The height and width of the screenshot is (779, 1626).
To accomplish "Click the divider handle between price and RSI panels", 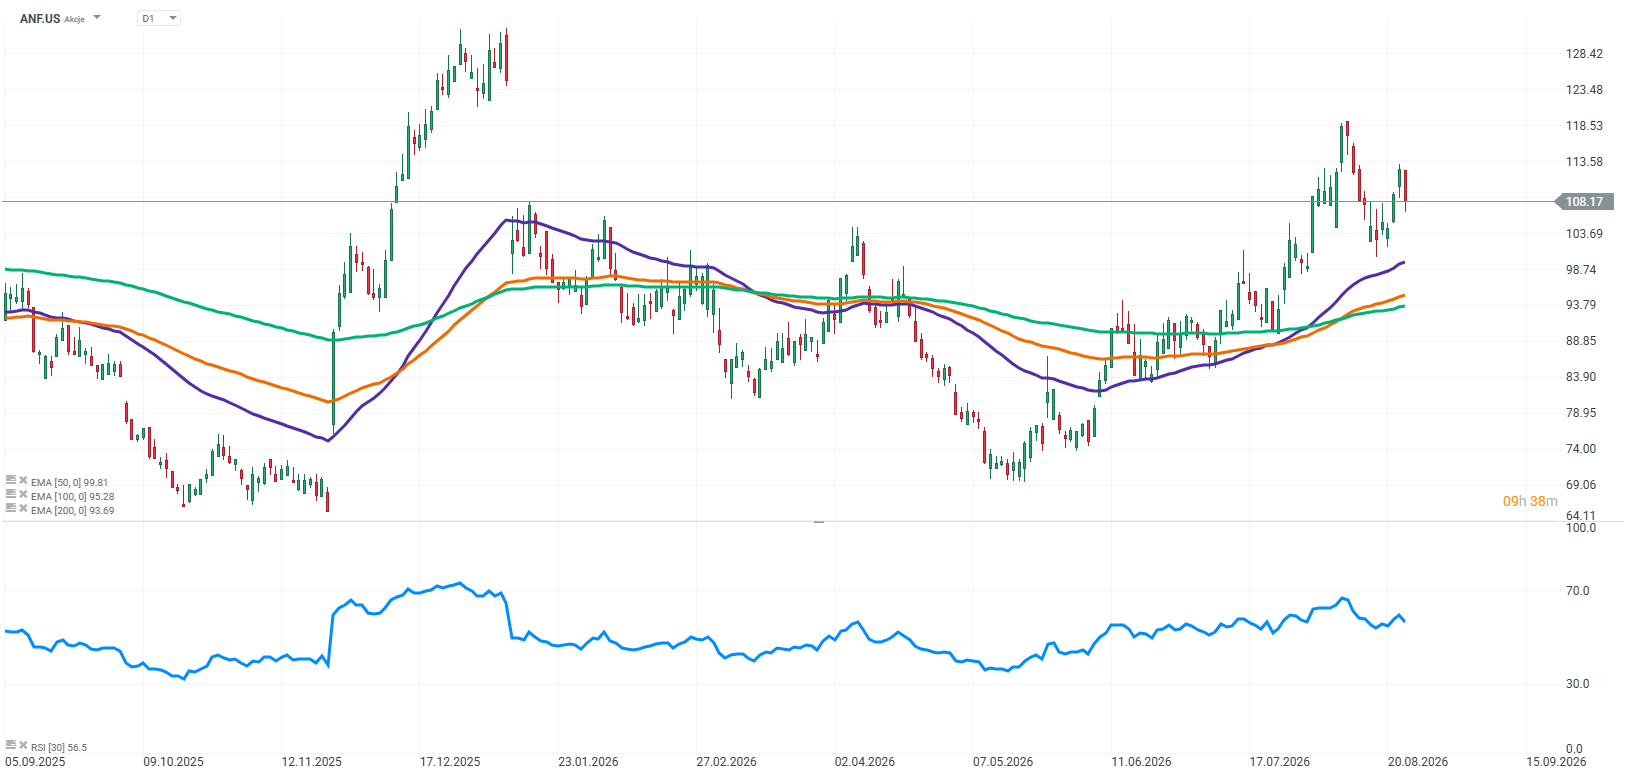I will pos(819,522).
